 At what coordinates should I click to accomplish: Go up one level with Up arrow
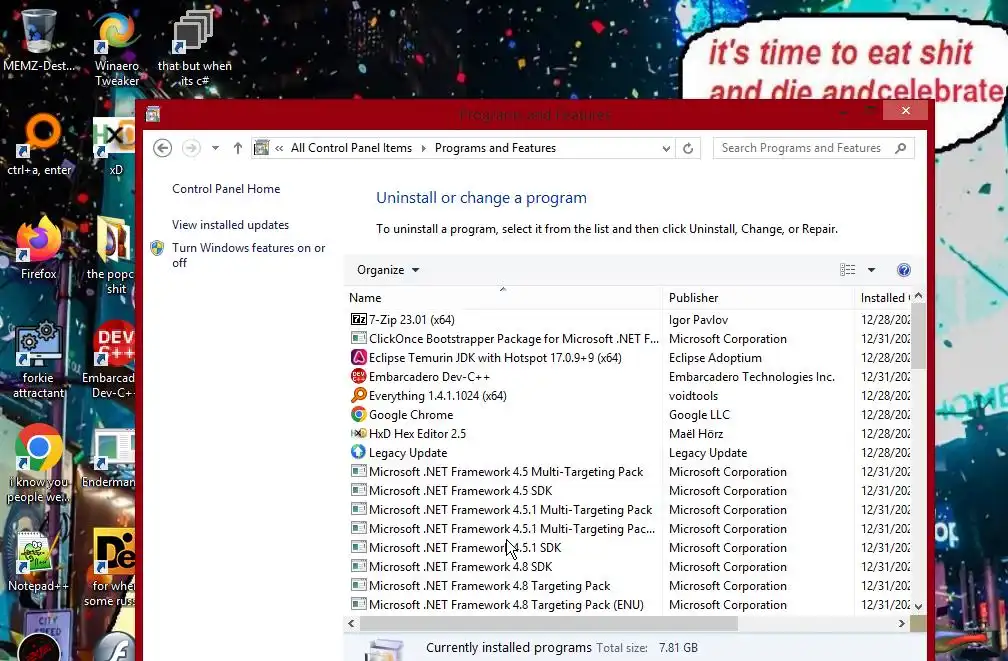(238, 148)
